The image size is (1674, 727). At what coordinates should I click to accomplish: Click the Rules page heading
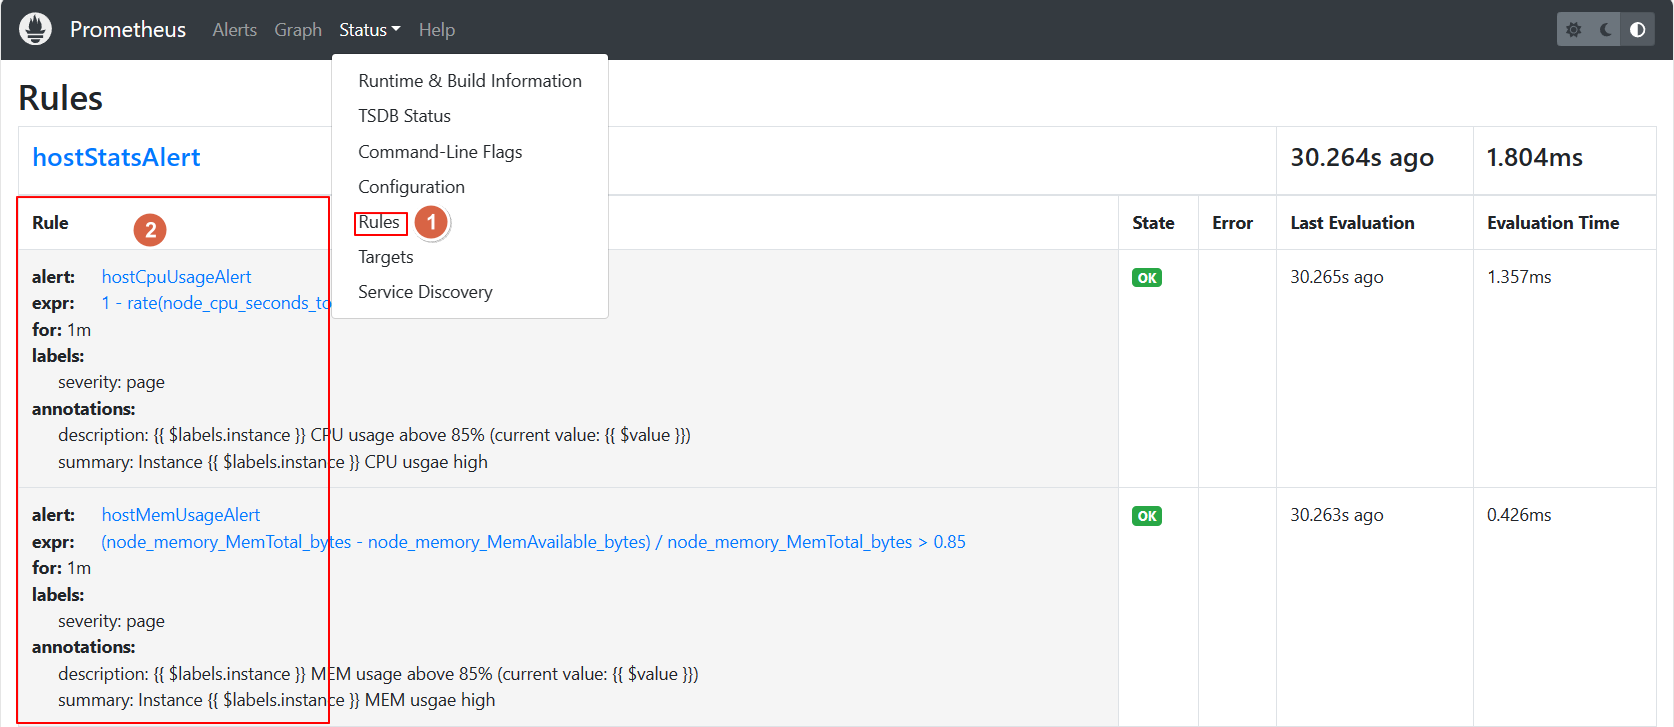click(61, 98)
